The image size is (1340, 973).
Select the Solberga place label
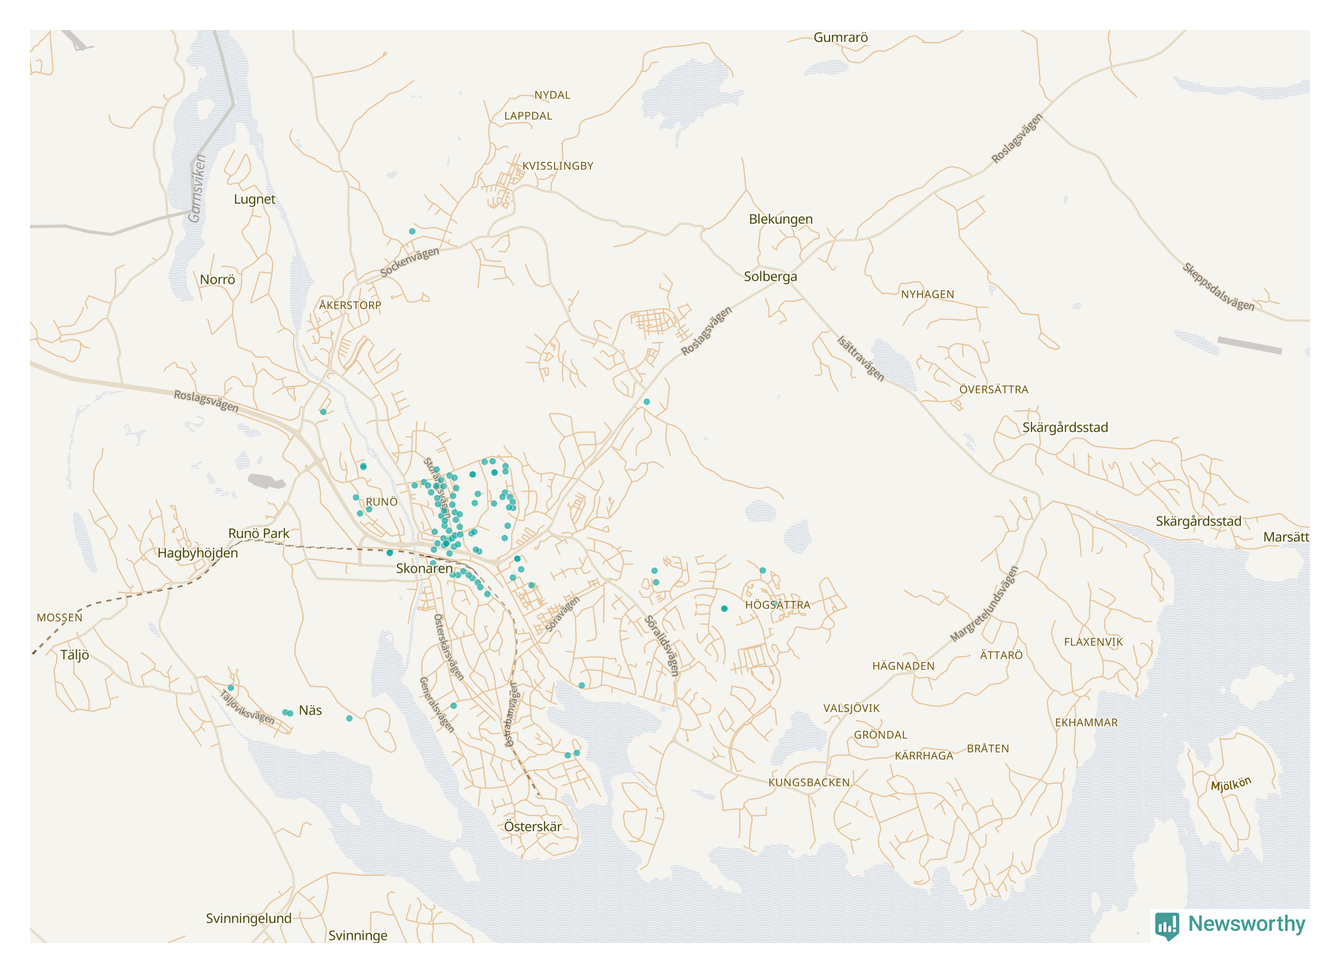(770, 276)
